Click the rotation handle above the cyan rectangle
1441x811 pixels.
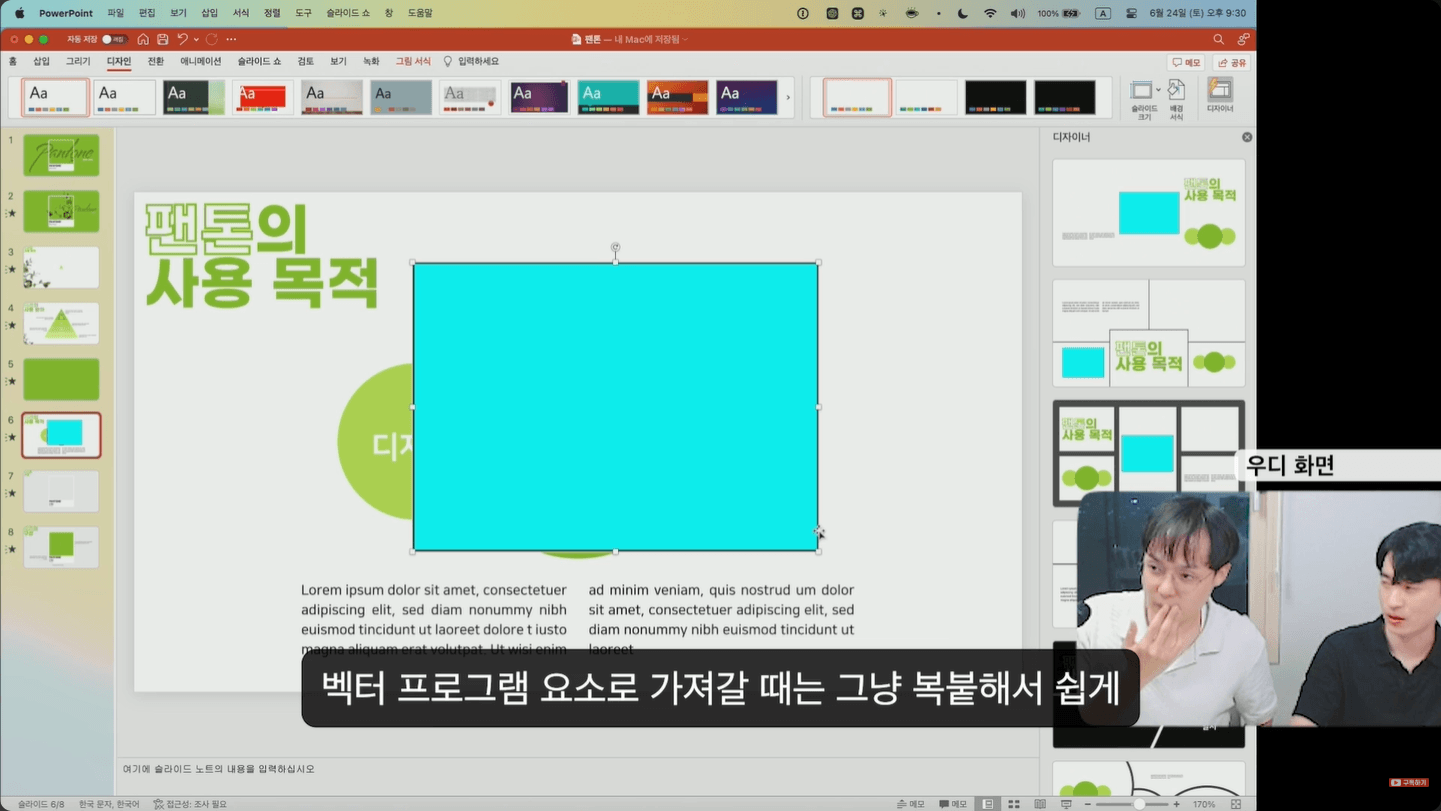615,247
